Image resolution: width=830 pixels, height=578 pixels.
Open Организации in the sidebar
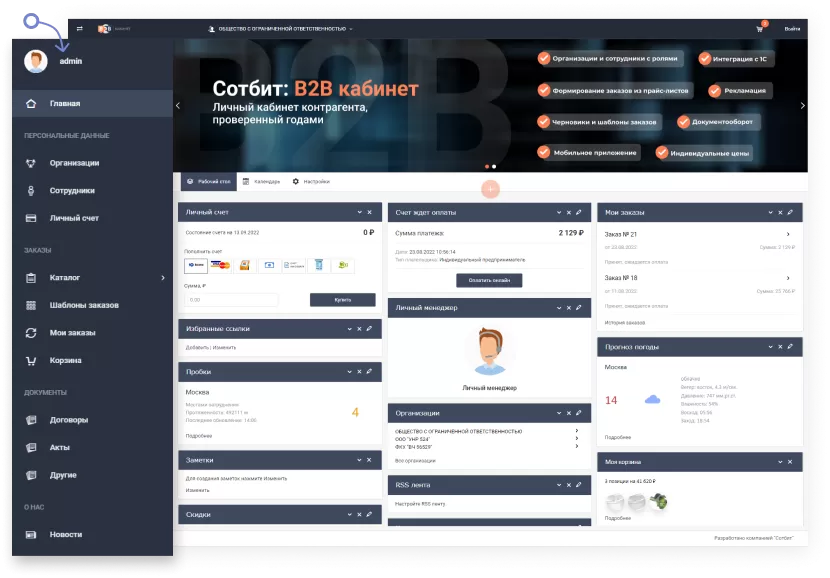pos(74,163)
